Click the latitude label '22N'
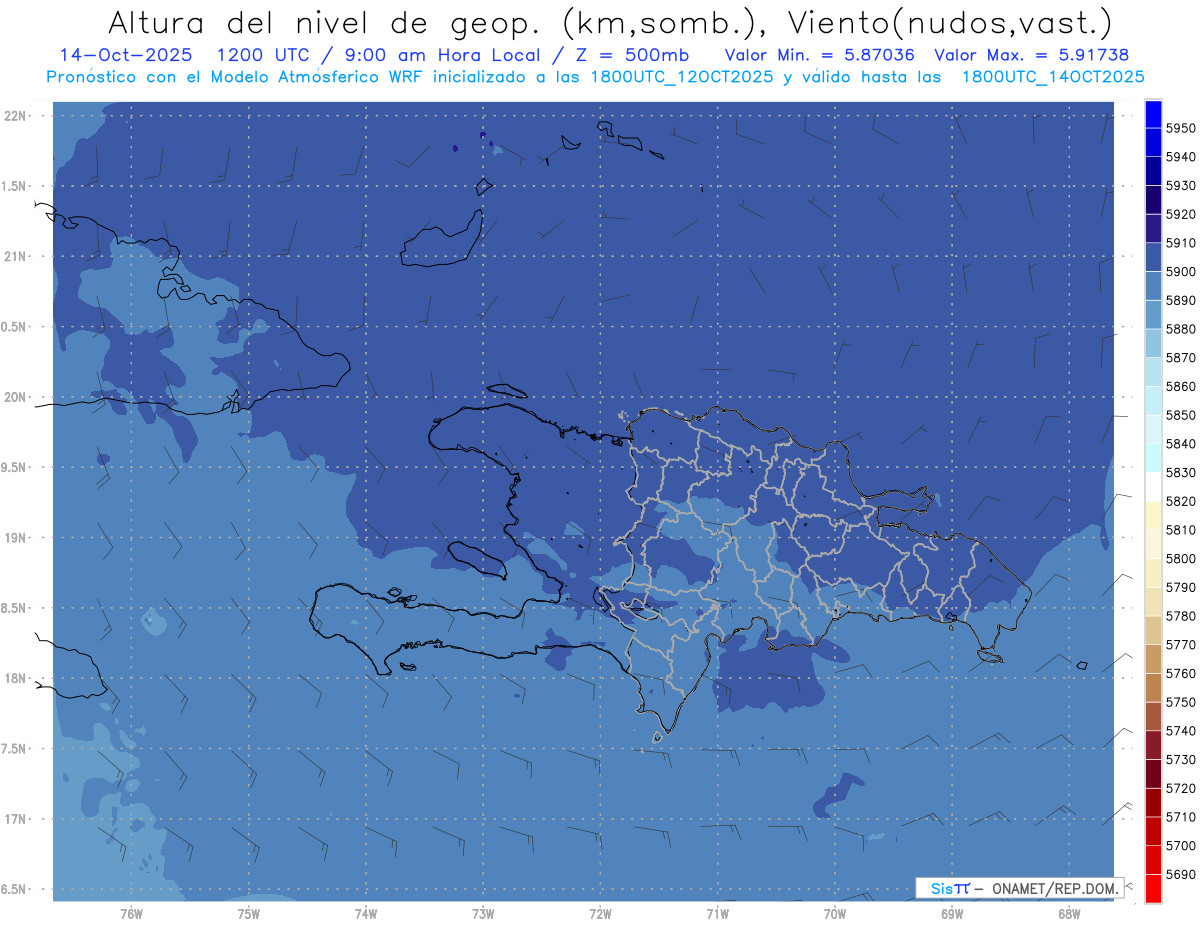Image resolution: width=1200 pixels, height=927 pixels. coord(15,116)
